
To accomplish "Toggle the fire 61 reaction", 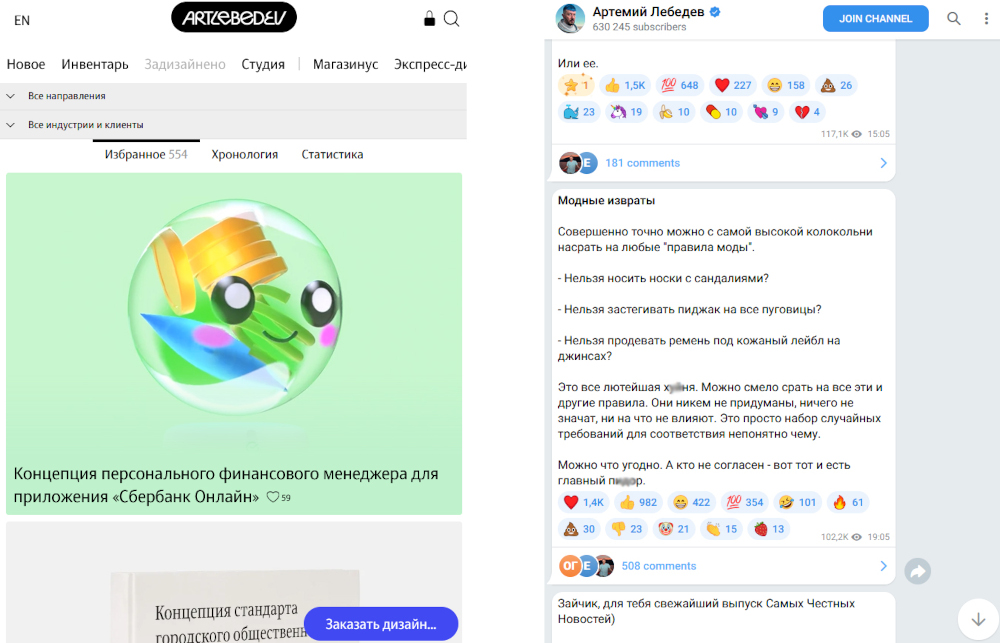I will click(849, 503).
